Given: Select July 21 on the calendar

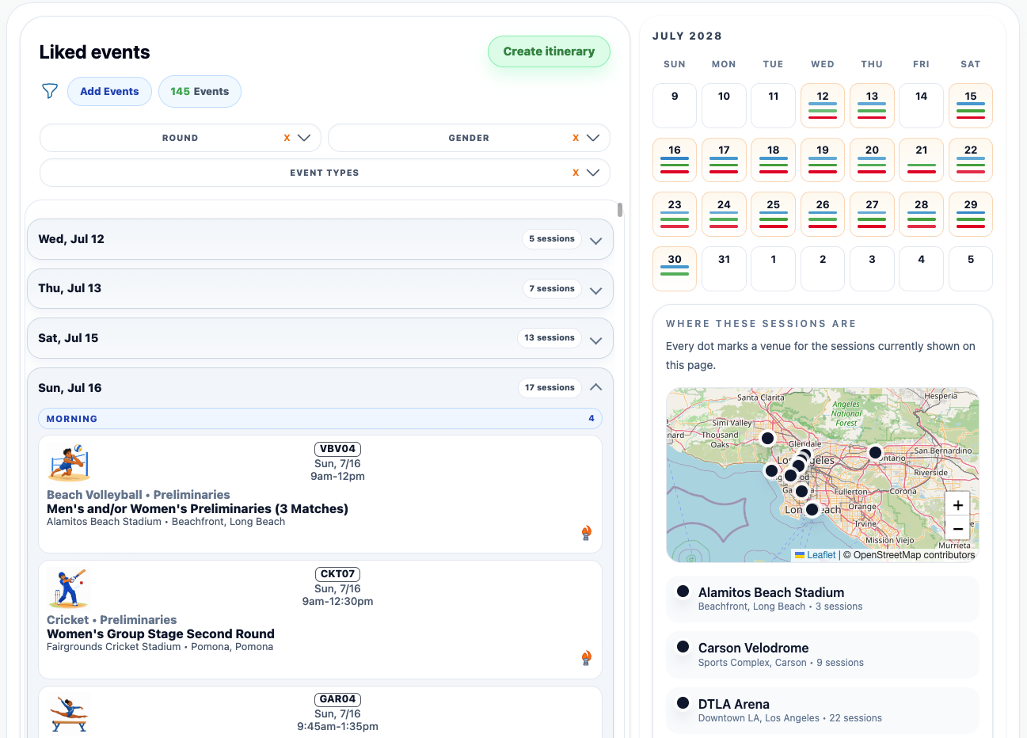Looking at the screenshot, I should pyautogui.click(x=921, y=159).
